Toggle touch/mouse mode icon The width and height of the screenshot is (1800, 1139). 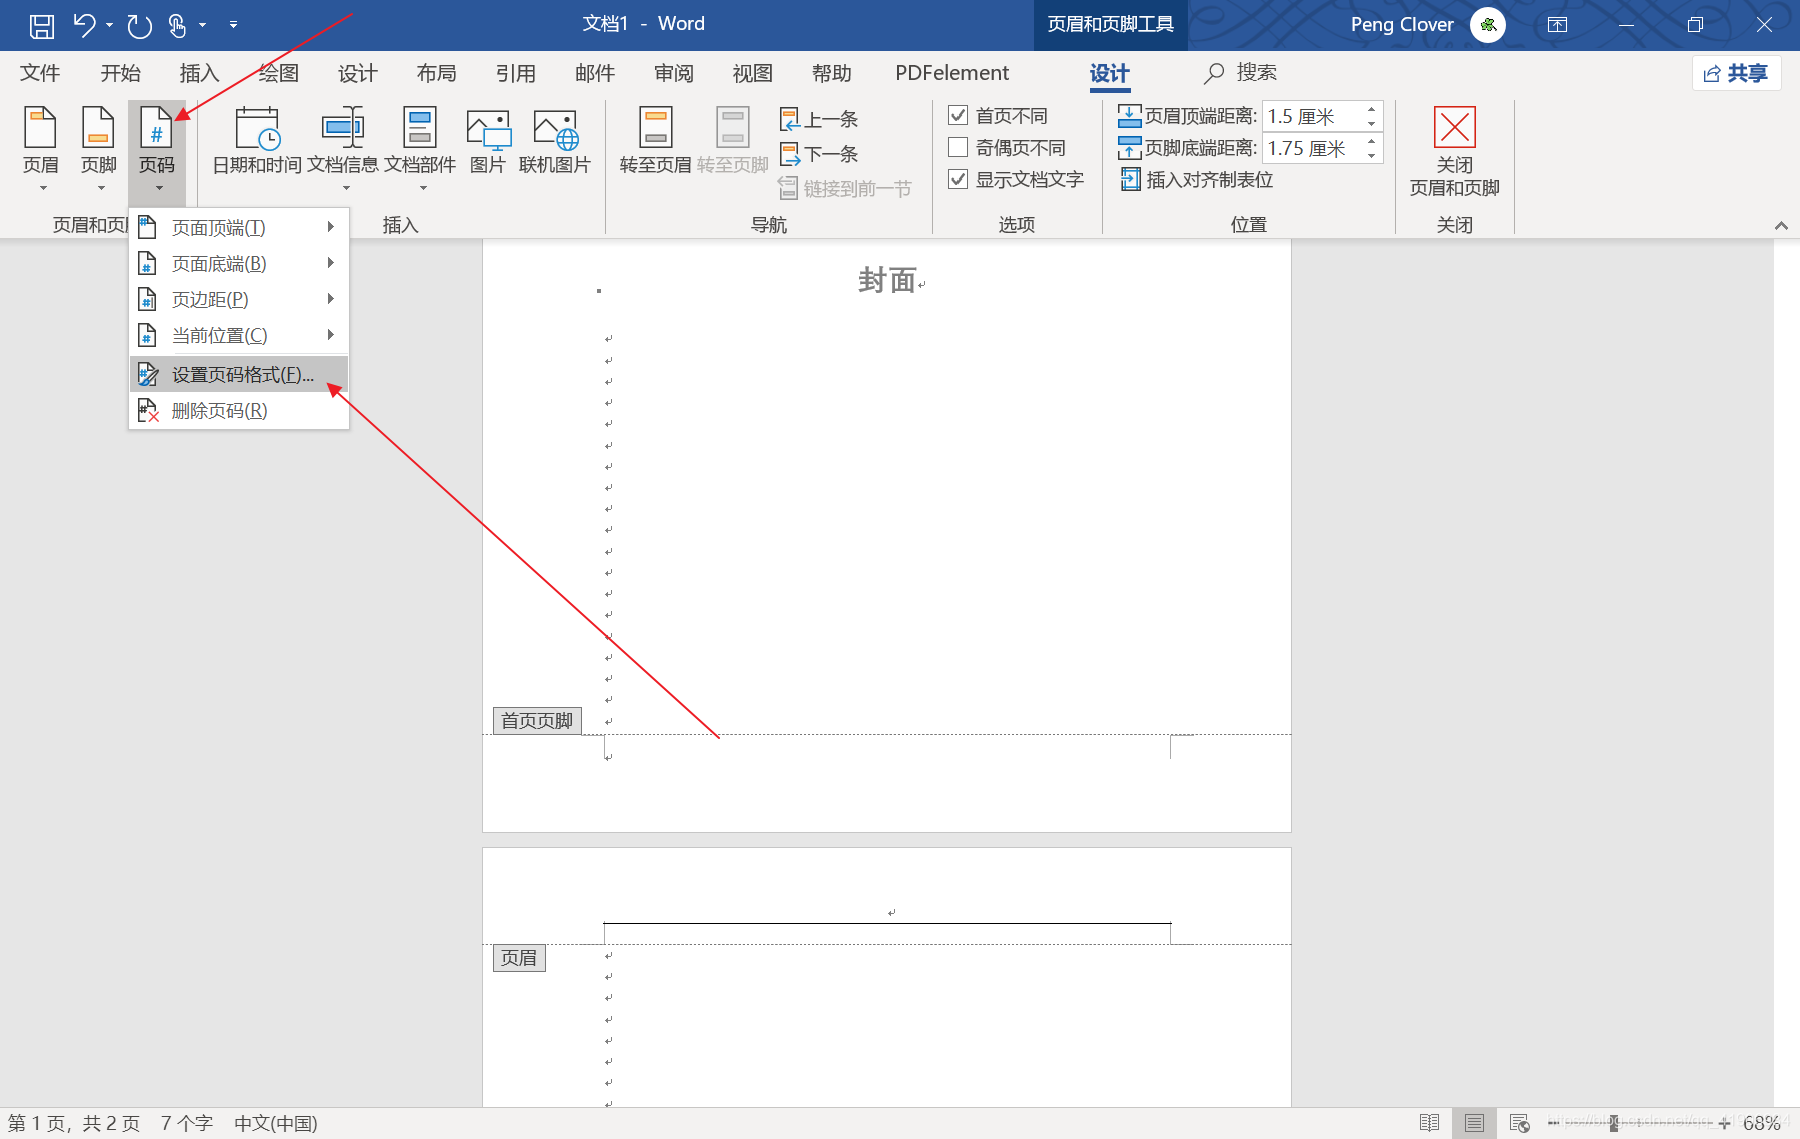[x=178, y=25]
